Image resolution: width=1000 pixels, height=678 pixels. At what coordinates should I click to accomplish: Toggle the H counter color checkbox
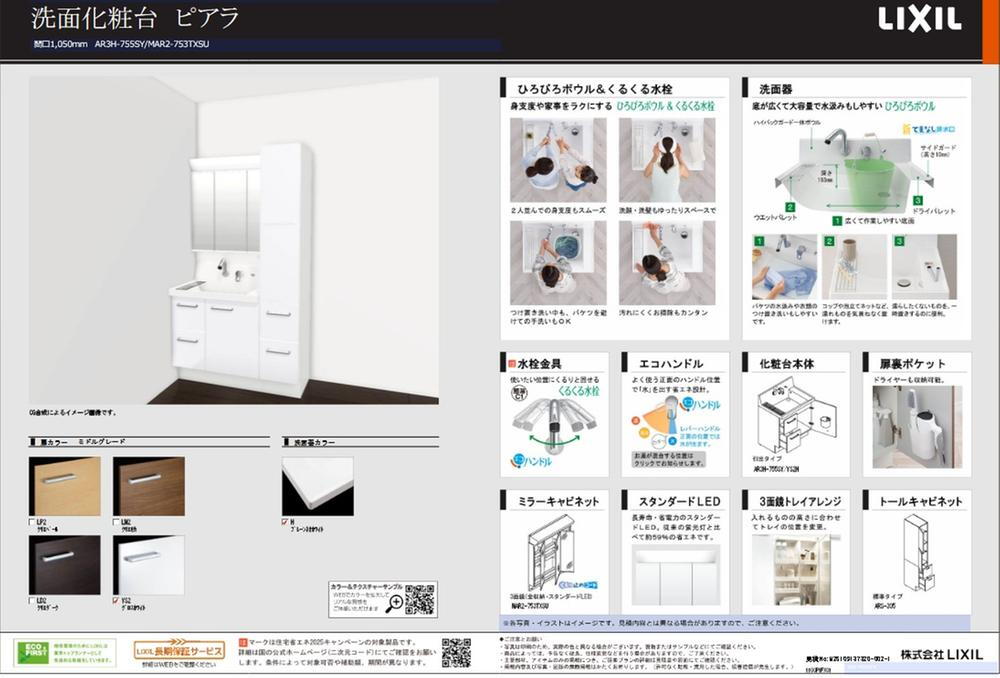coord(285,521)
